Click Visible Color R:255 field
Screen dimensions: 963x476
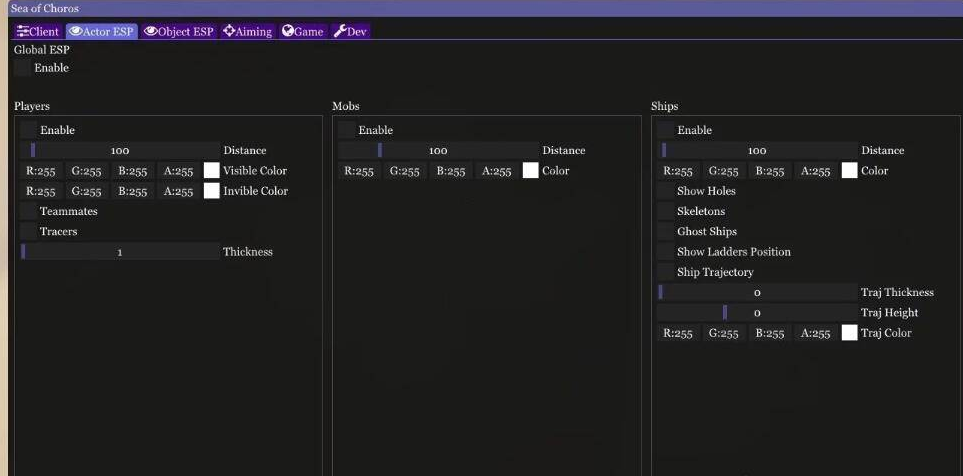point(41,171)
